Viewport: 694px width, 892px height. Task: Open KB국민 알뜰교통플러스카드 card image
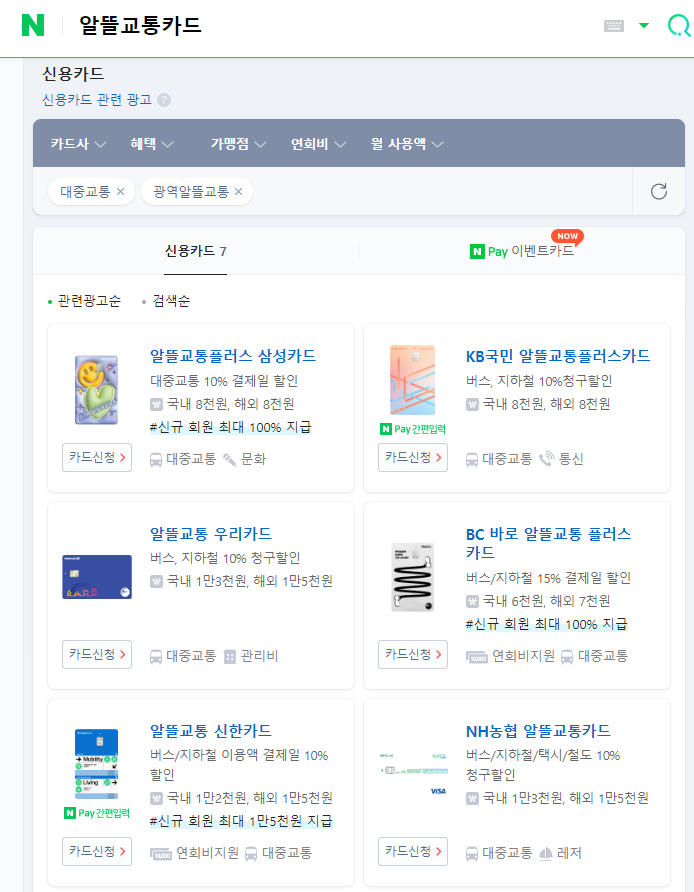pyautogui.click(x=412, y=380)
